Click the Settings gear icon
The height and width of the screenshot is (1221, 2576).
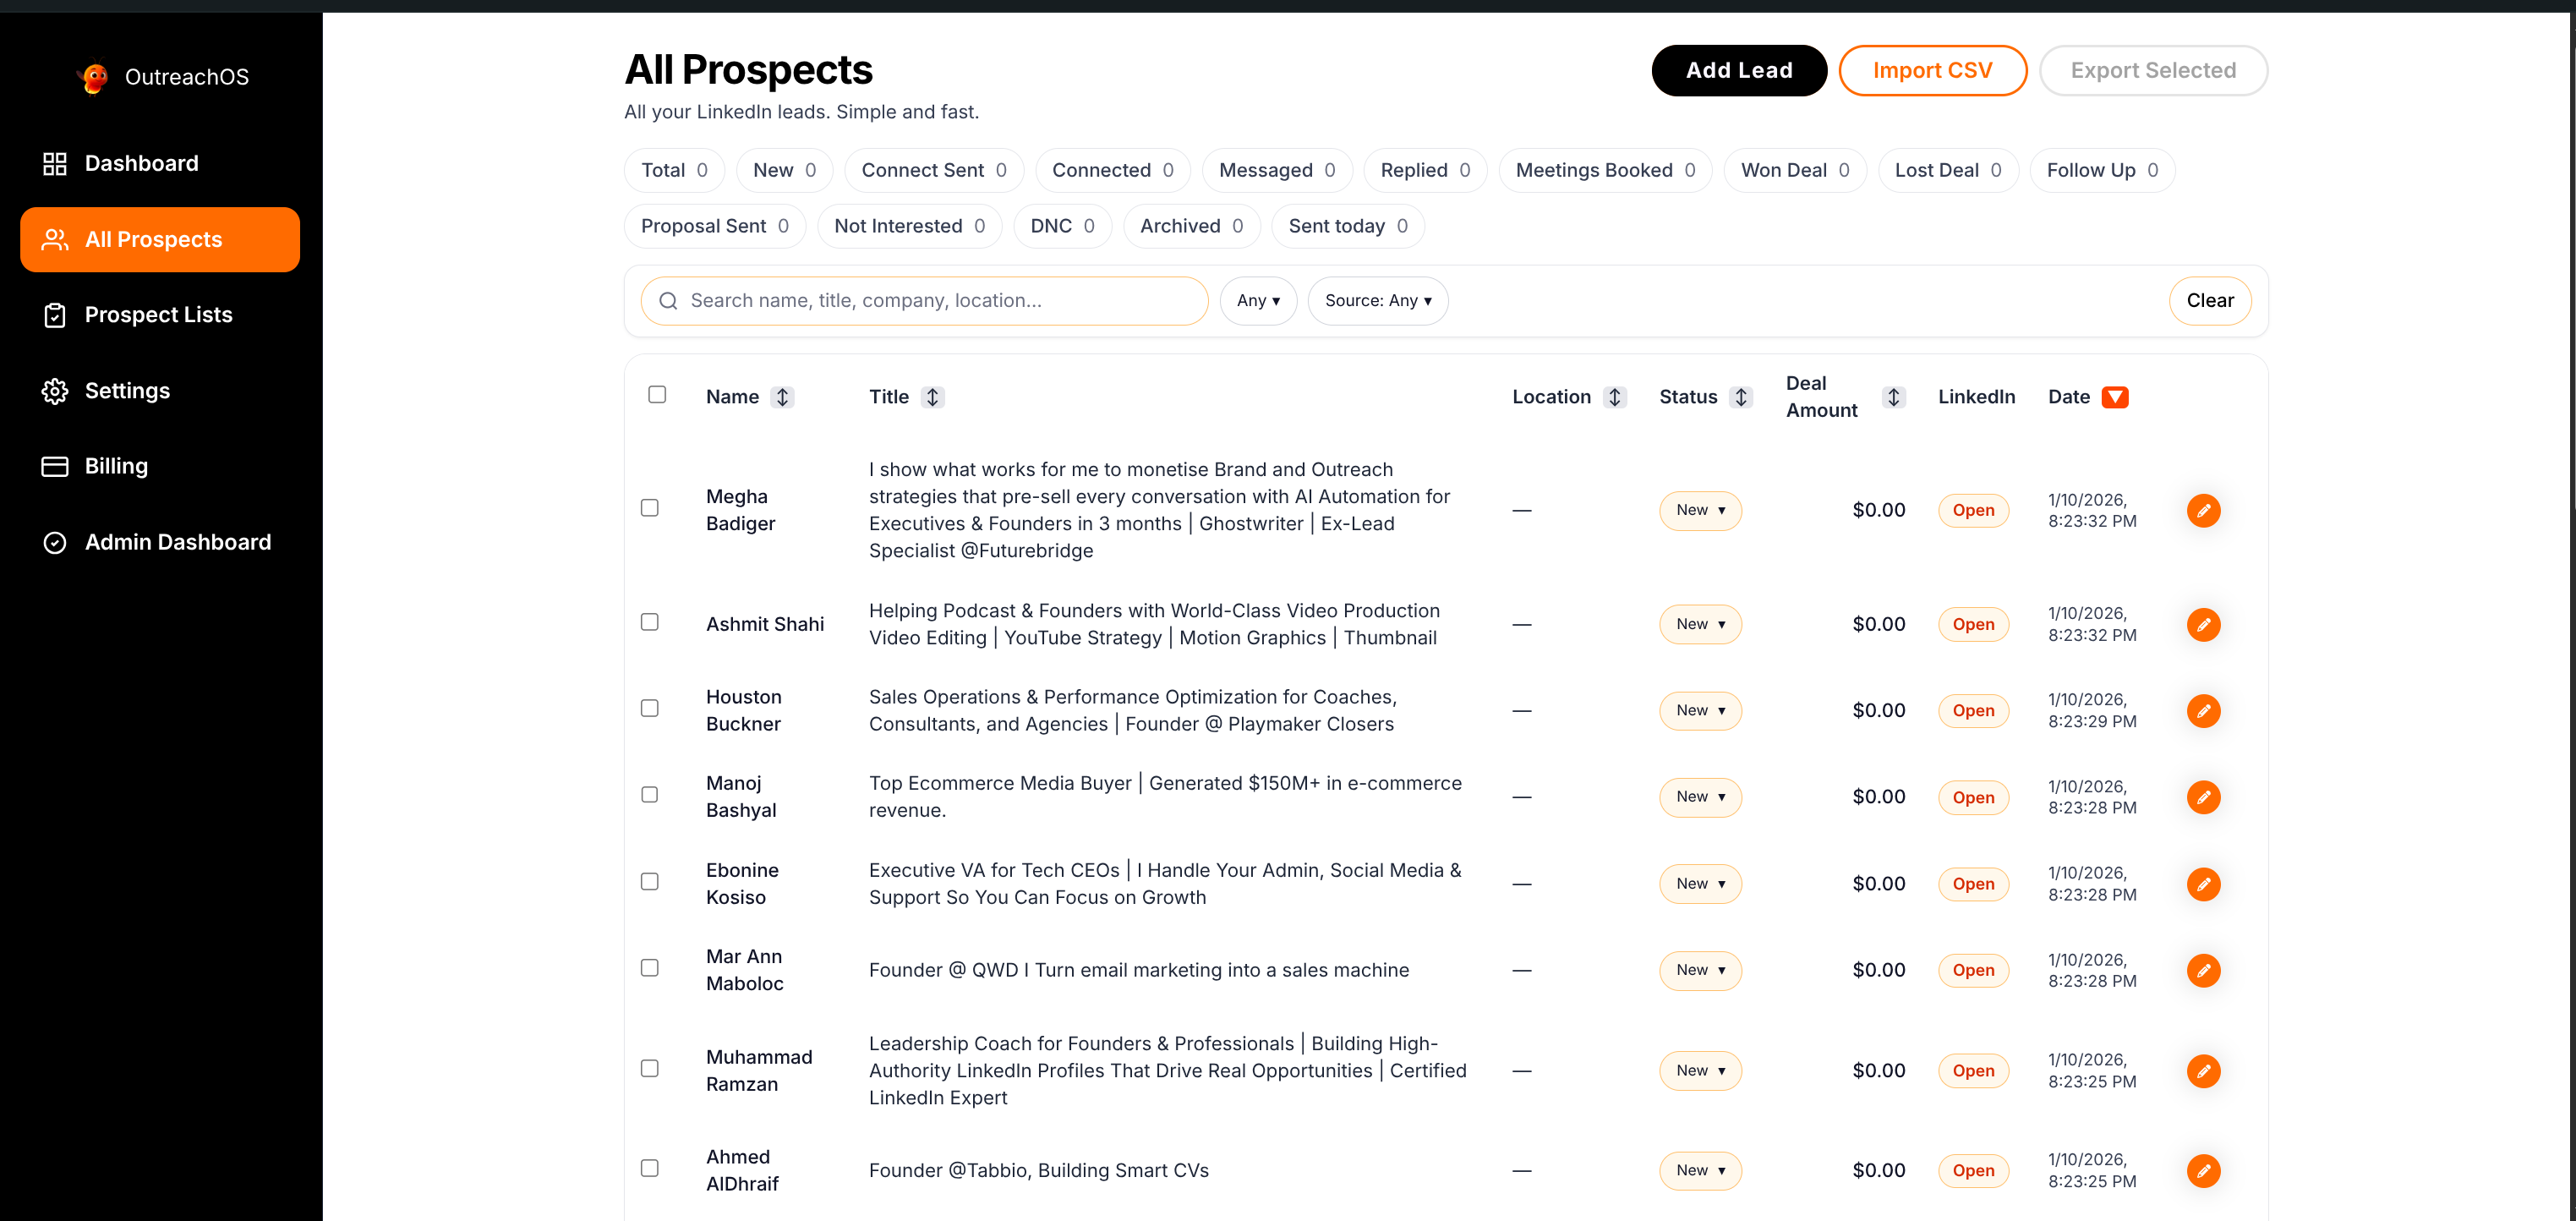(55, 390)
